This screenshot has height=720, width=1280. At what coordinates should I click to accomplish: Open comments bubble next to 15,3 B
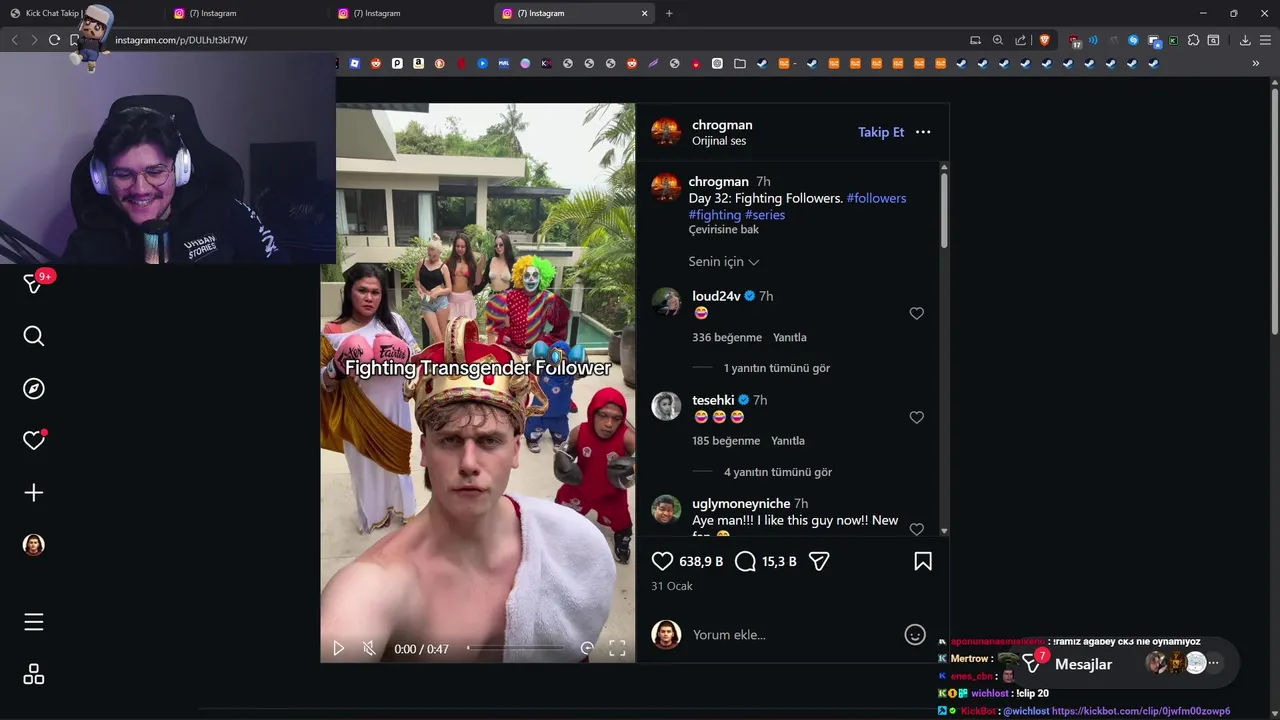pos(745,561)
